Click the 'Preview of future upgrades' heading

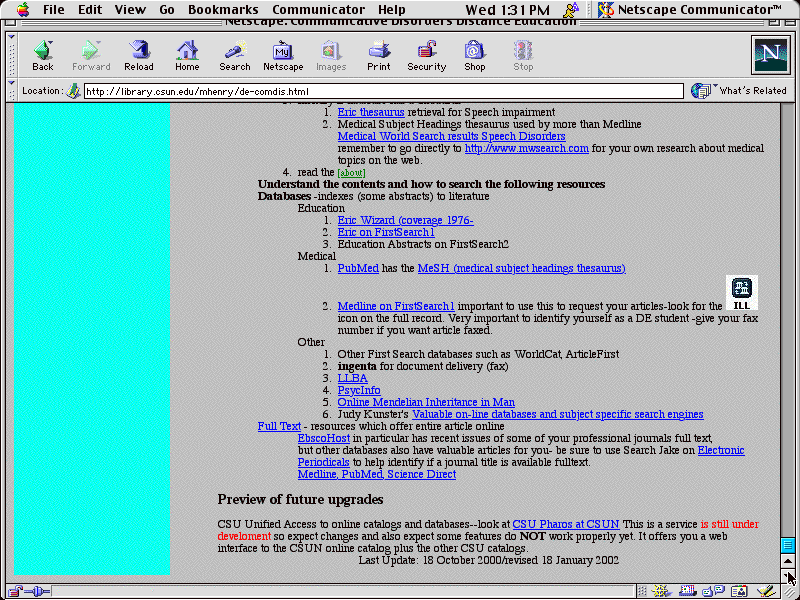(300, 499)
